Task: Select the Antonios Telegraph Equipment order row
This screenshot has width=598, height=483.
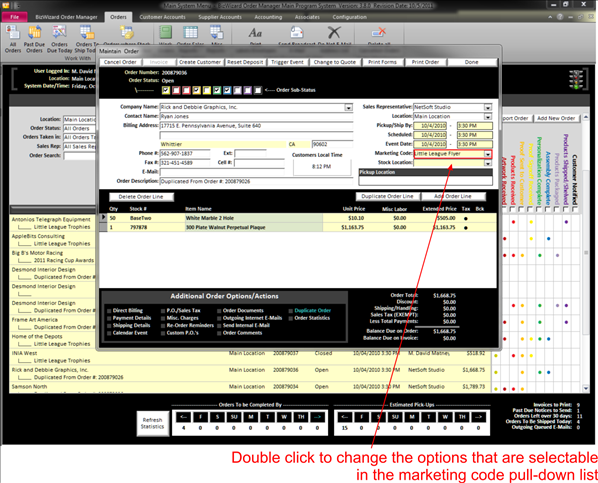Action: 53,223
